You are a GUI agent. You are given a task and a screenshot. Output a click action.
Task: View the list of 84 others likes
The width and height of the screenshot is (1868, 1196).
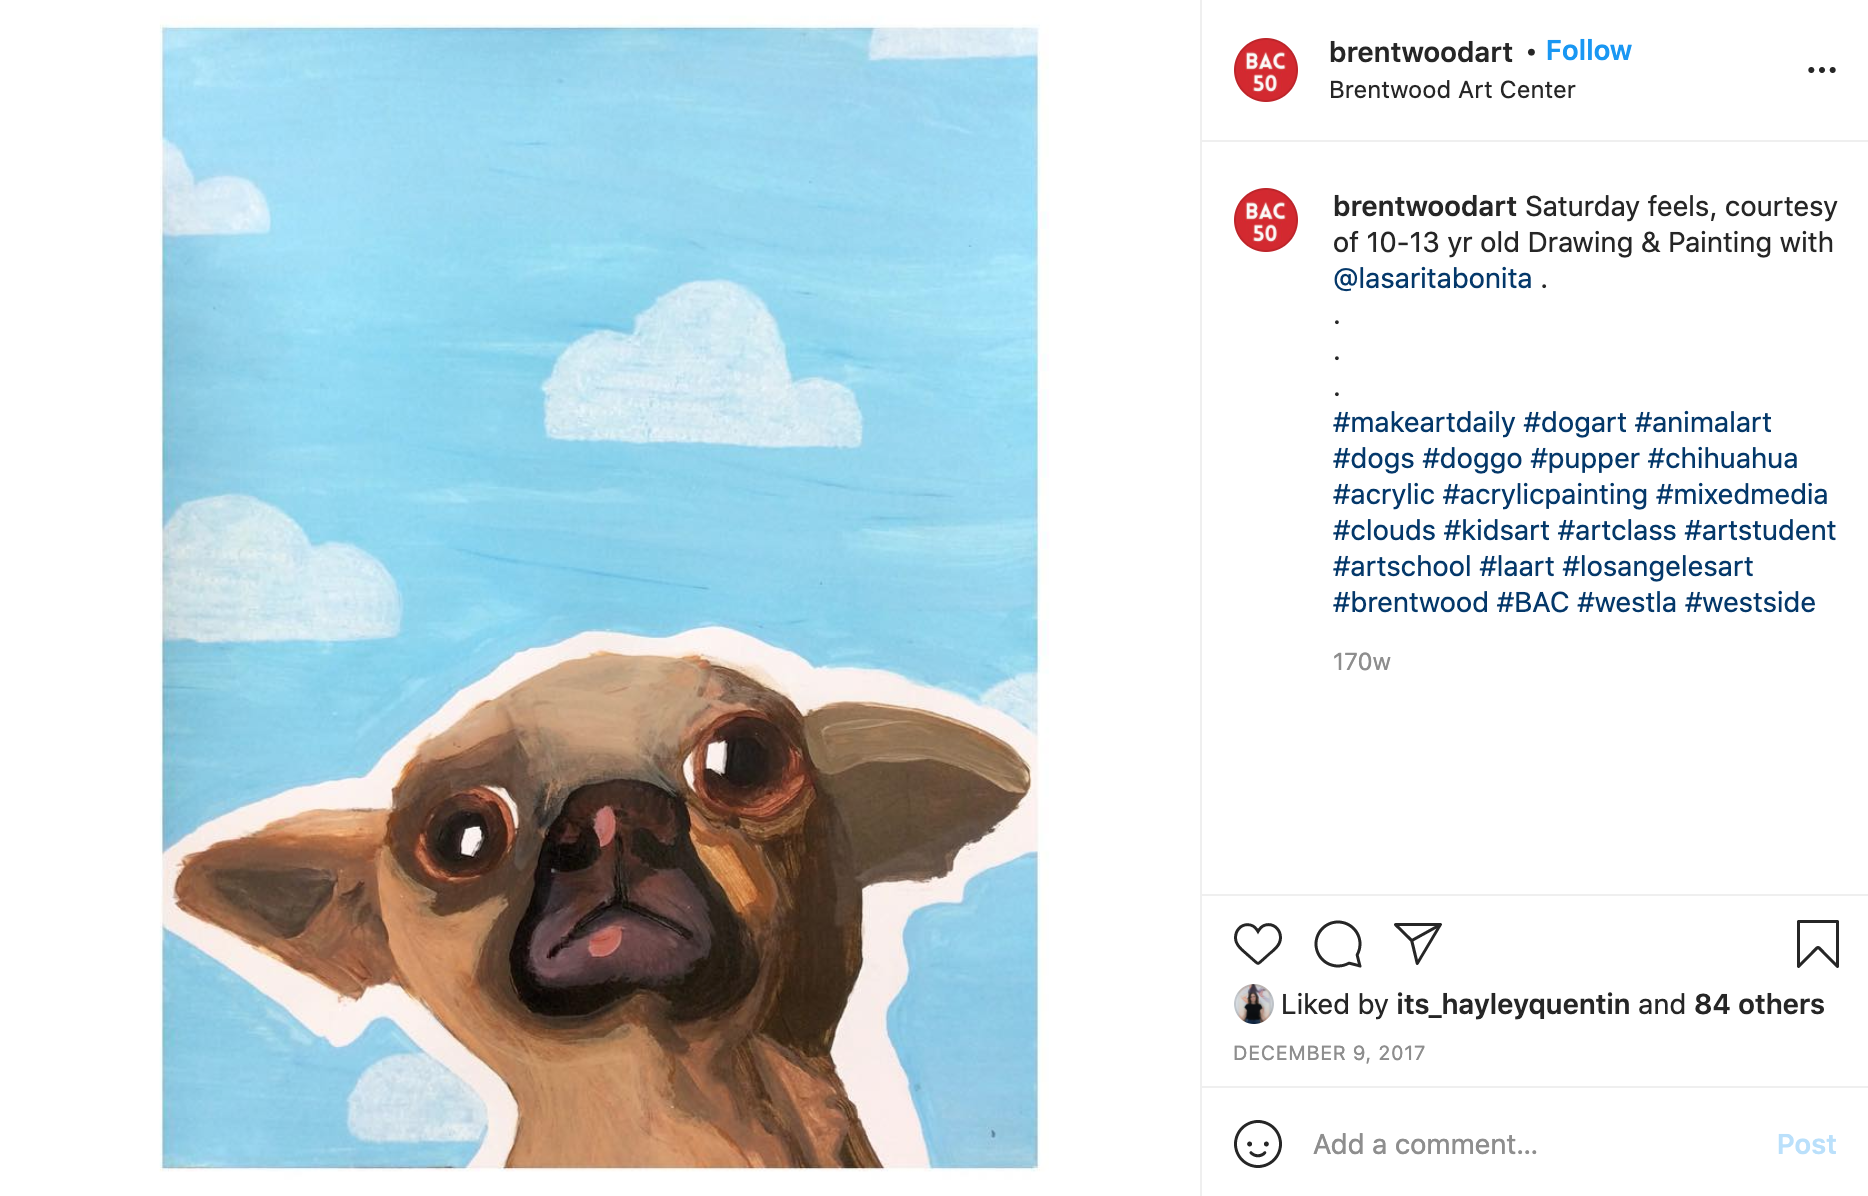click(1759, 1004)
